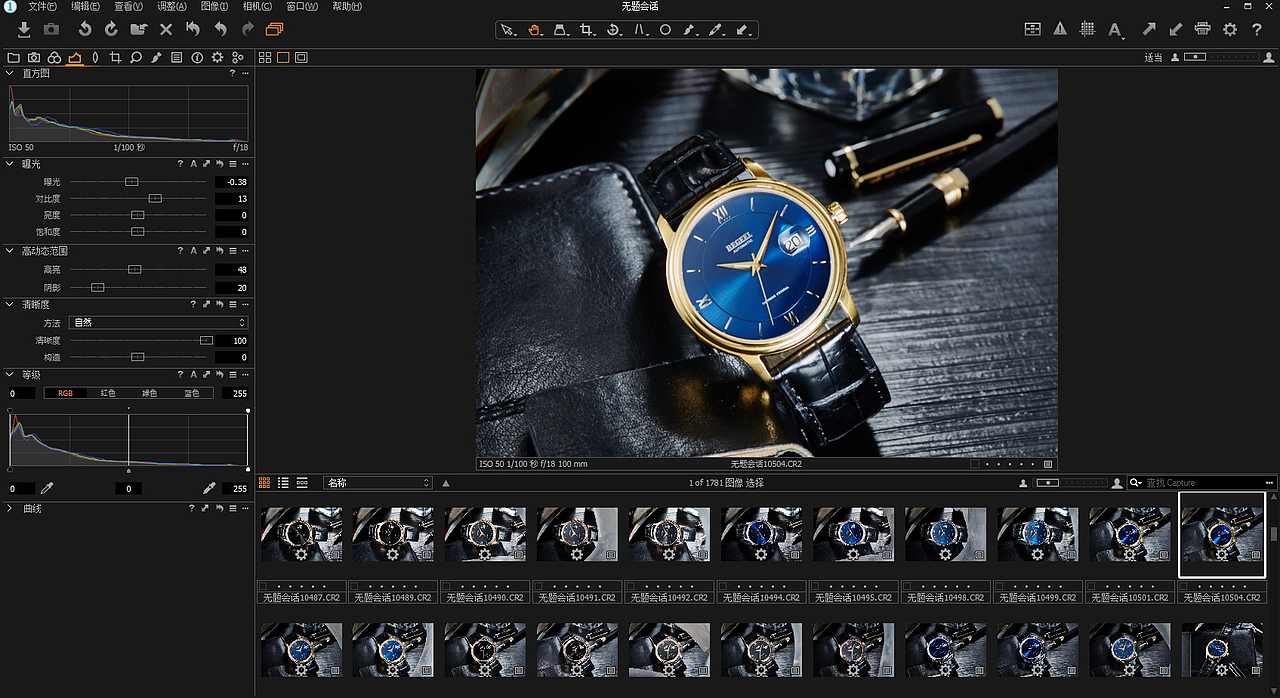Open the Library folder tool tab
This screenshot has width=1280, height=698.
(14, 58)
